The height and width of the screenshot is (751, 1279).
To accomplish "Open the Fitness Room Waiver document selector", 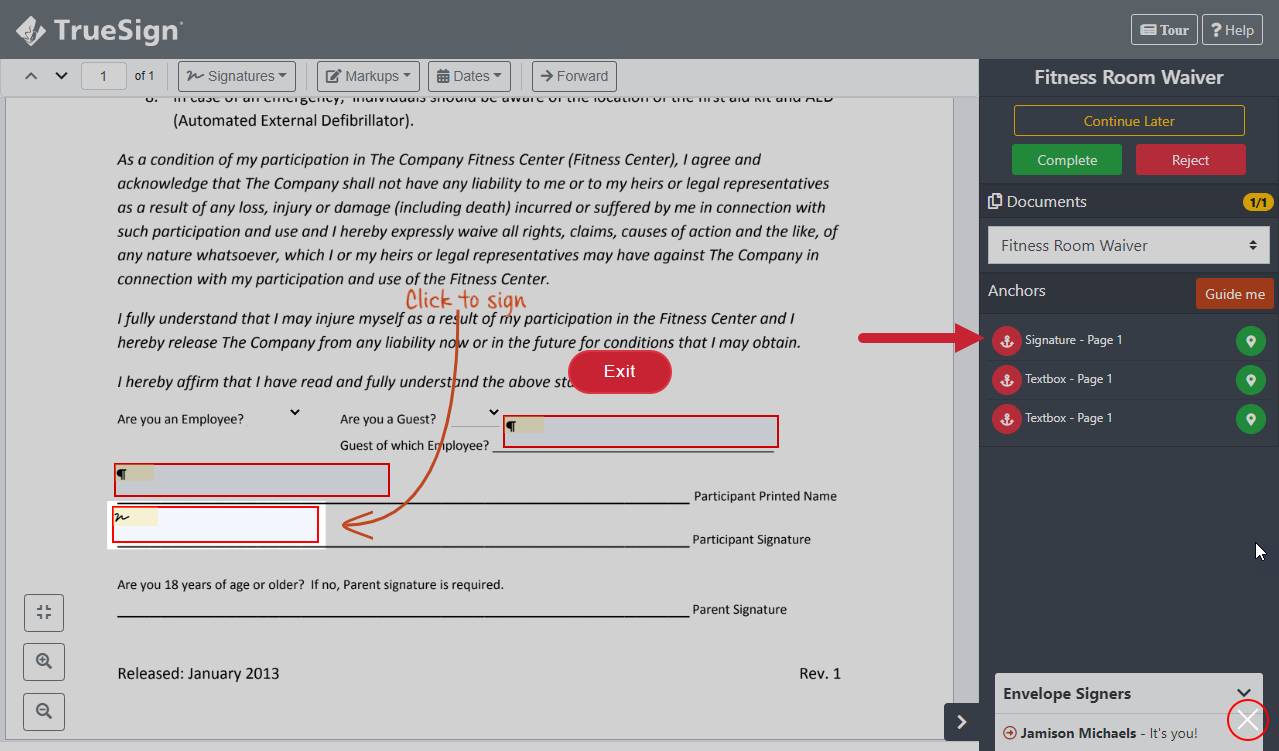I will click(x=1128, y=245).
